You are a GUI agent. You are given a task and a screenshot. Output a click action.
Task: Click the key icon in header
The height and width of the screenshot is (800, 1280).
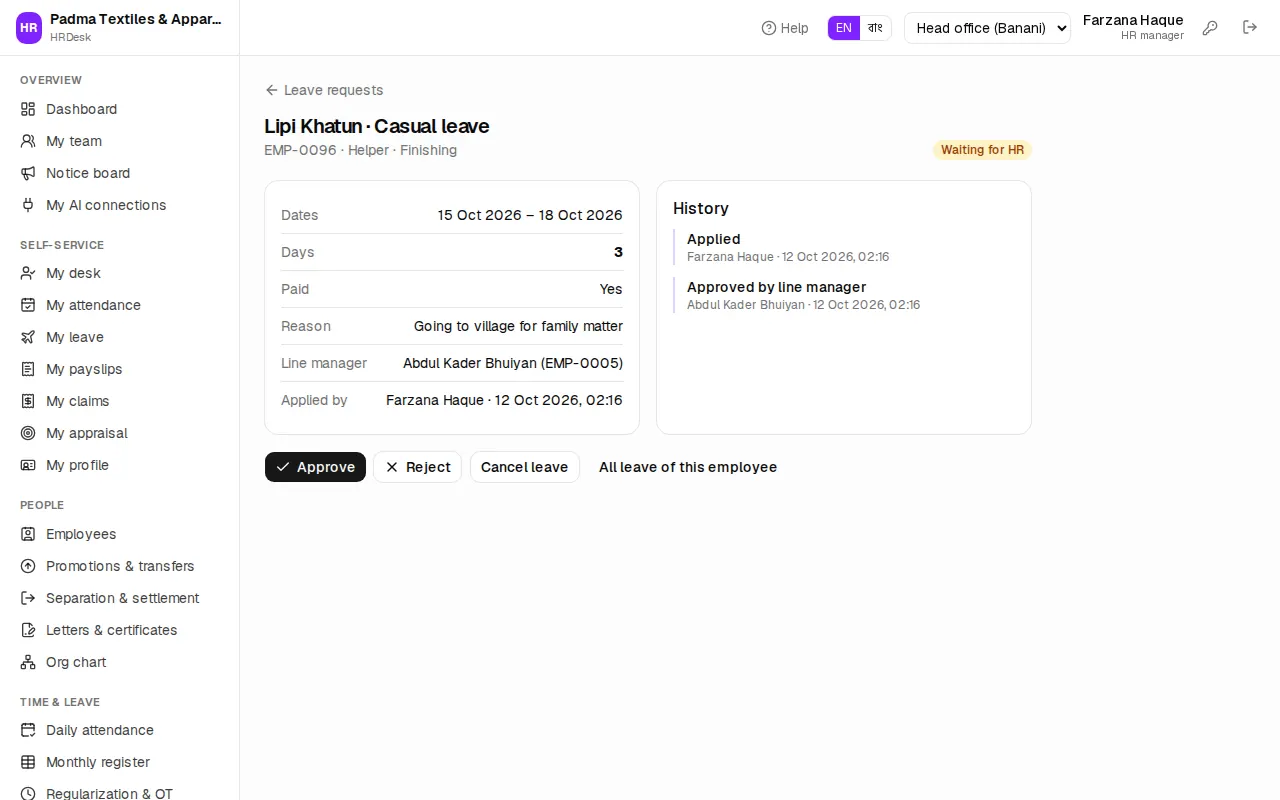click(1210, 28)
